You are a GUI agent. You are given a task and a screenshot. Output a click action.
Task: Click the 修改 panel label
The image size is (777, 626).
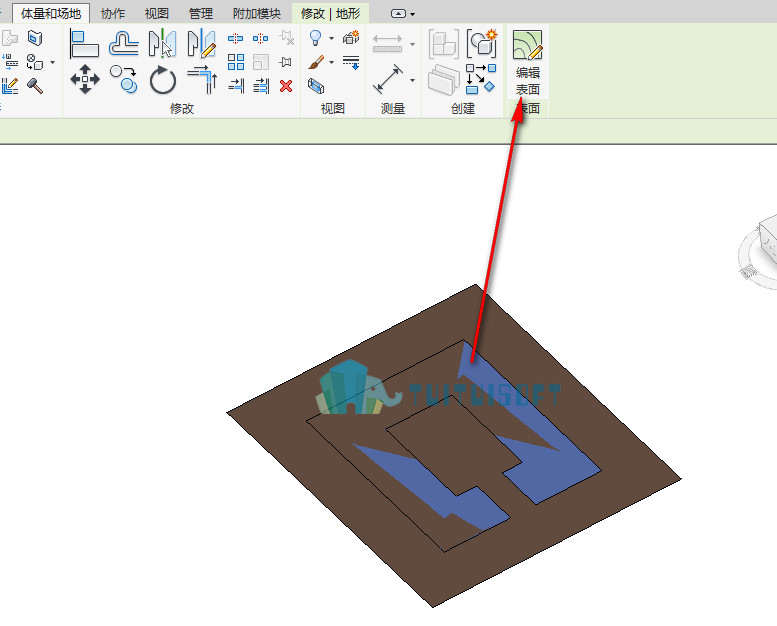(181, 109)
